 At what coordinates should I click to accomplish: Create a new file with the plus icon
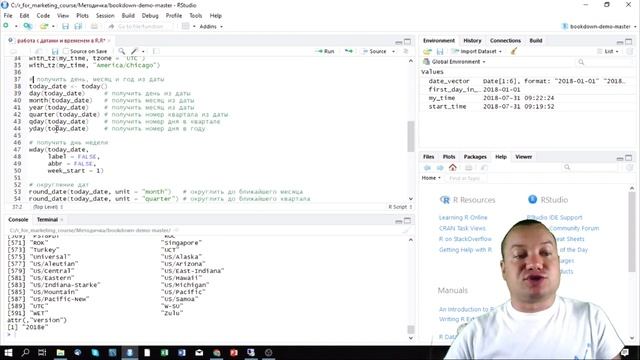6,26
